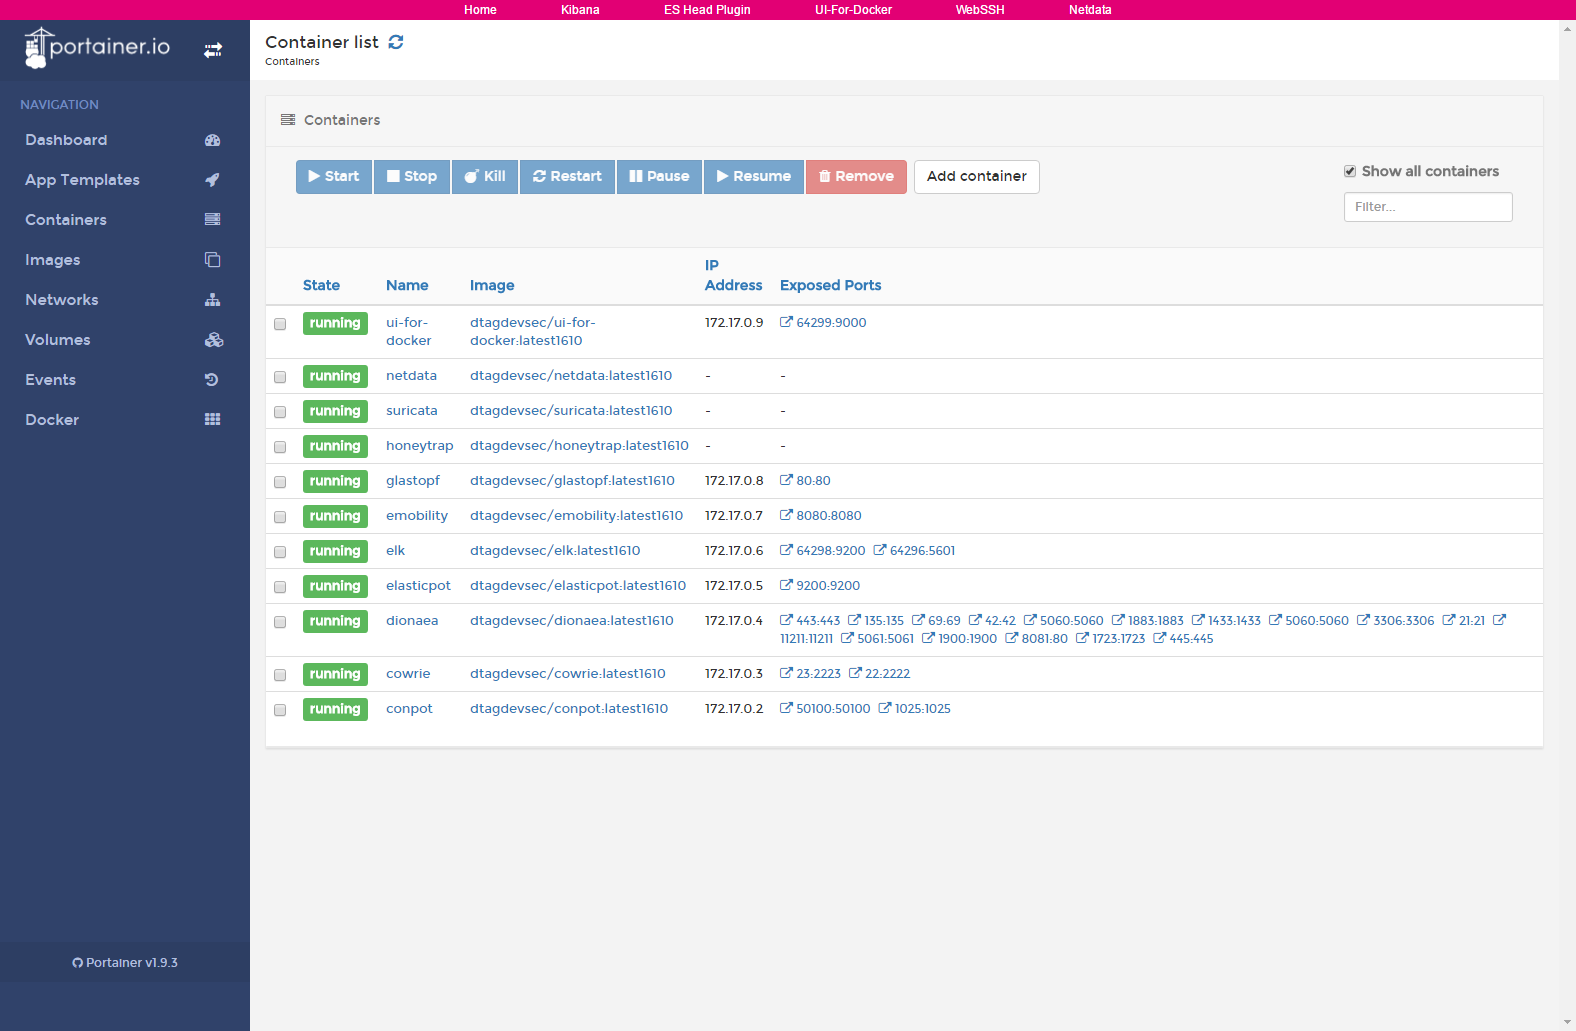Image resolution: width=1576 pixels, height=1031 pixels.
Task: Click the external link icon for port 443:443
Action: [x=786, y=620]
